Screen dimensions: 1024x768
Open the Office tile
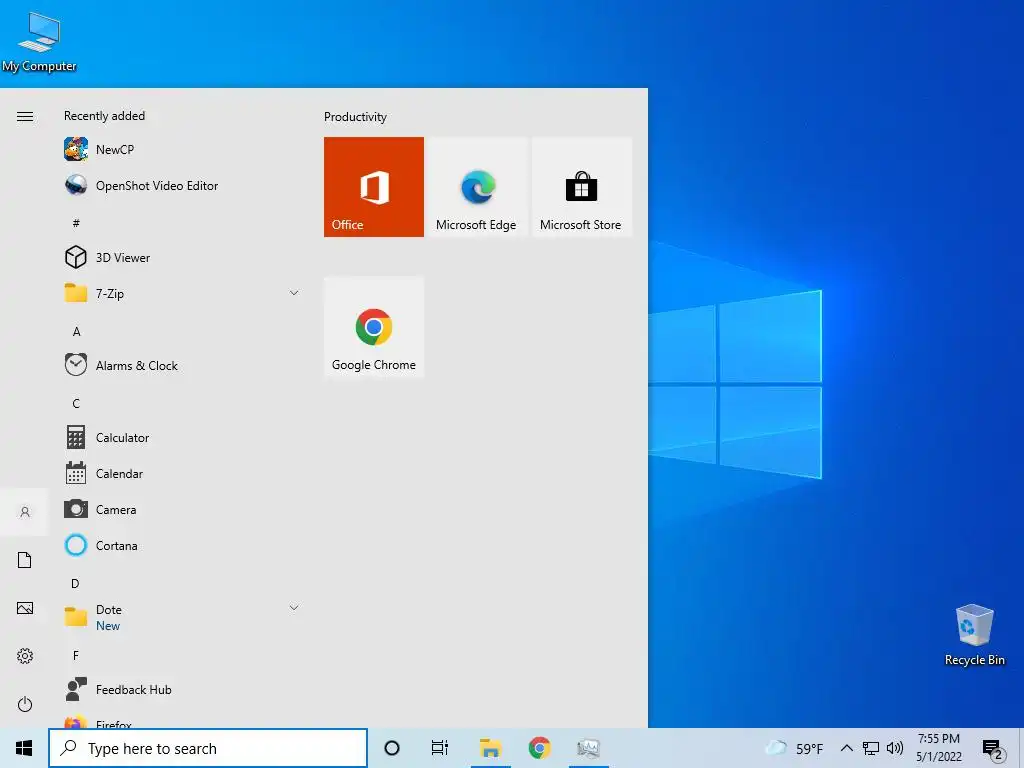pos(374,187)
